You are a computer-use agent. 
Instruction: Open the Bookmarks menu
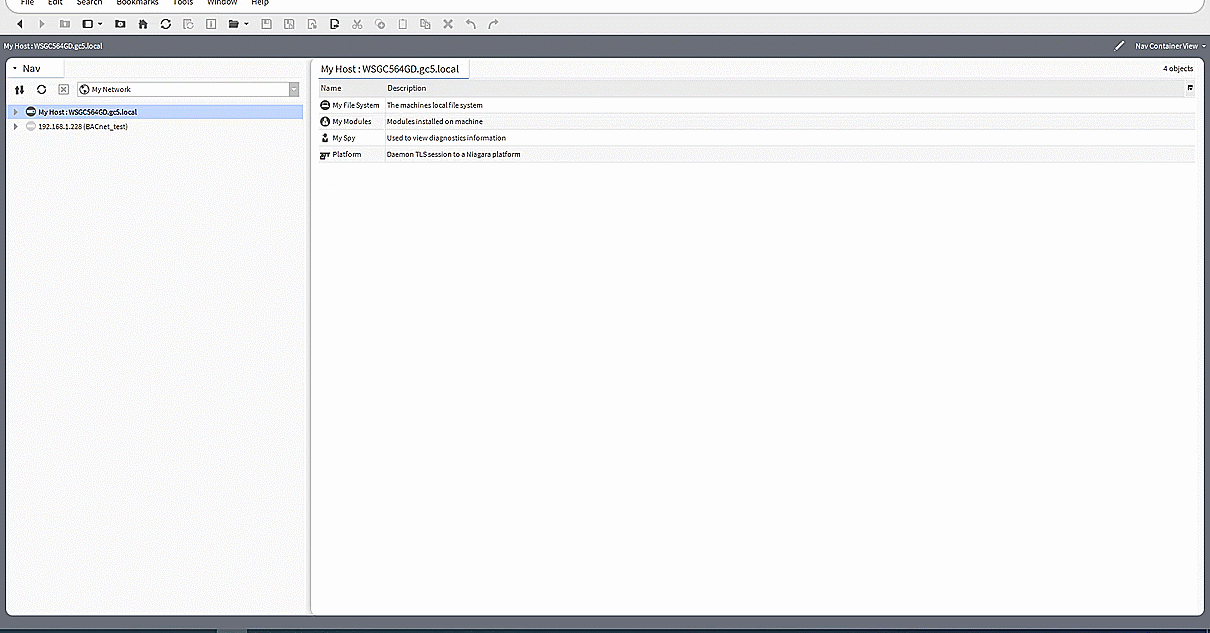point(137,3)
